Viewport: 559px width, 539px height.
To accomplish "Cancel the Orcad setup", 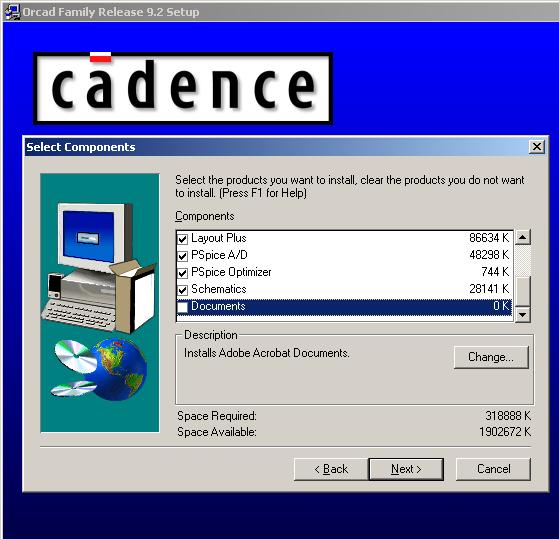I will point(493,469).
